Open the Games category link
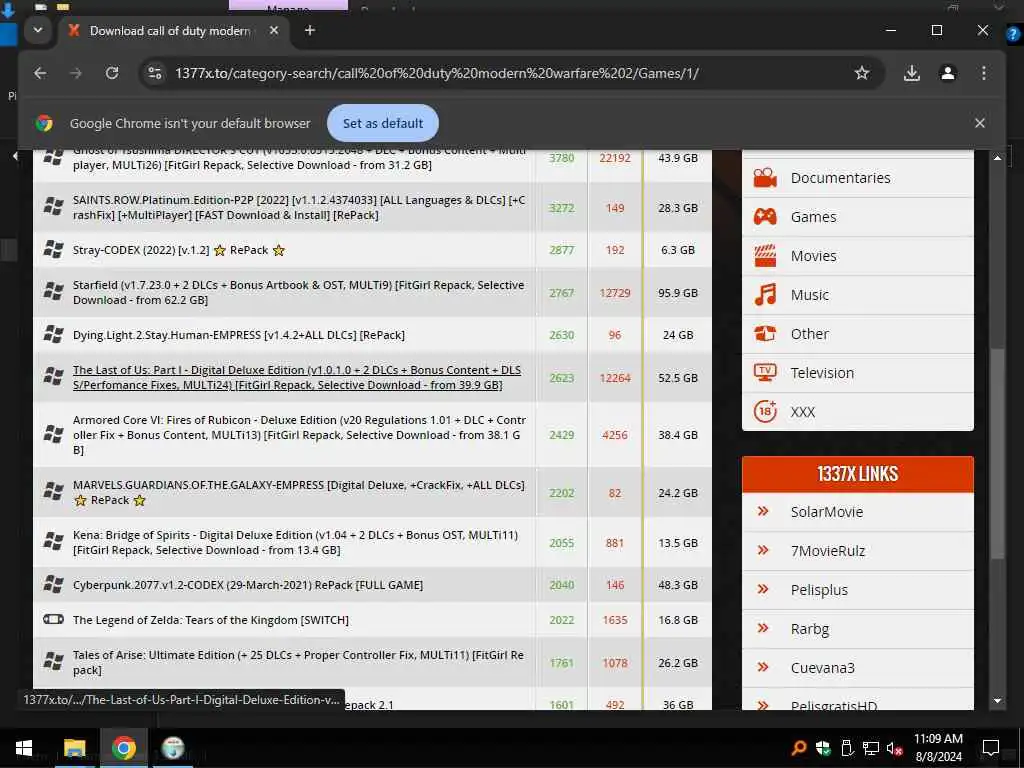The image size is (1024, 768). (x=813, y=217)
